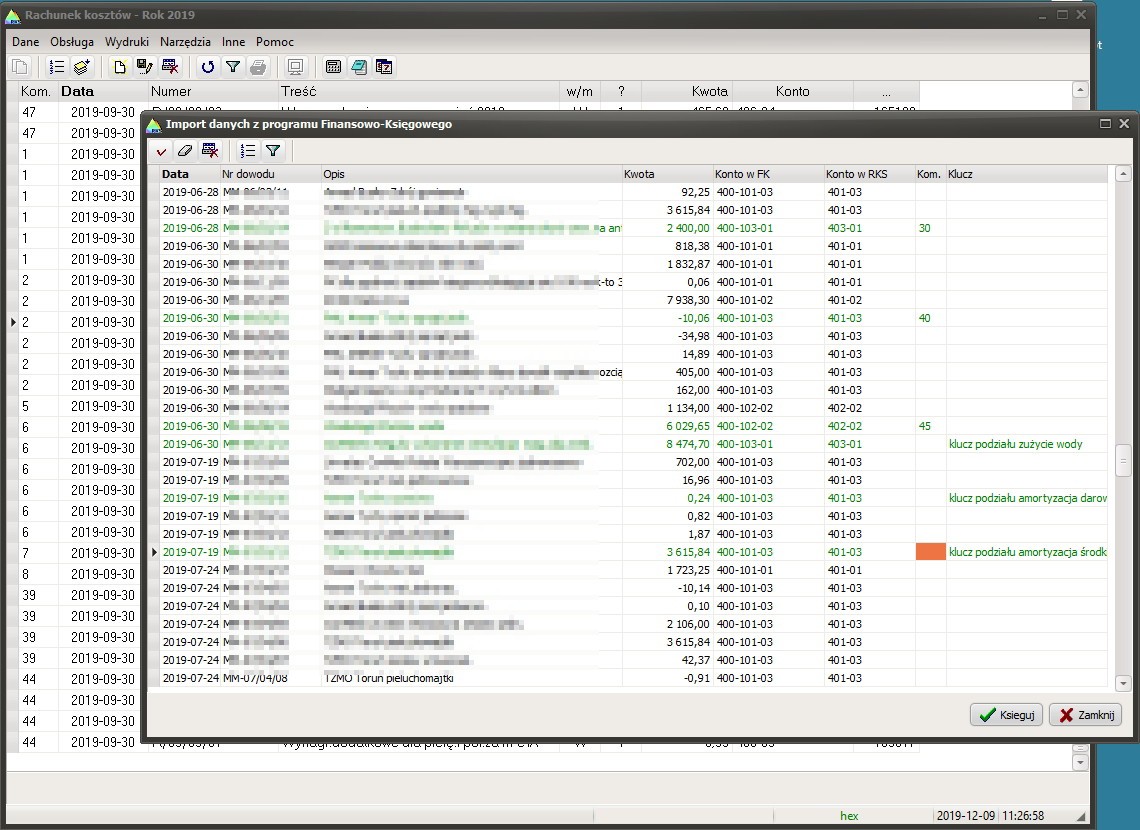Open the Pomoc menu
Image resolution: width=1140 pixels, height=830 pixels.
(x=275, y=42)
